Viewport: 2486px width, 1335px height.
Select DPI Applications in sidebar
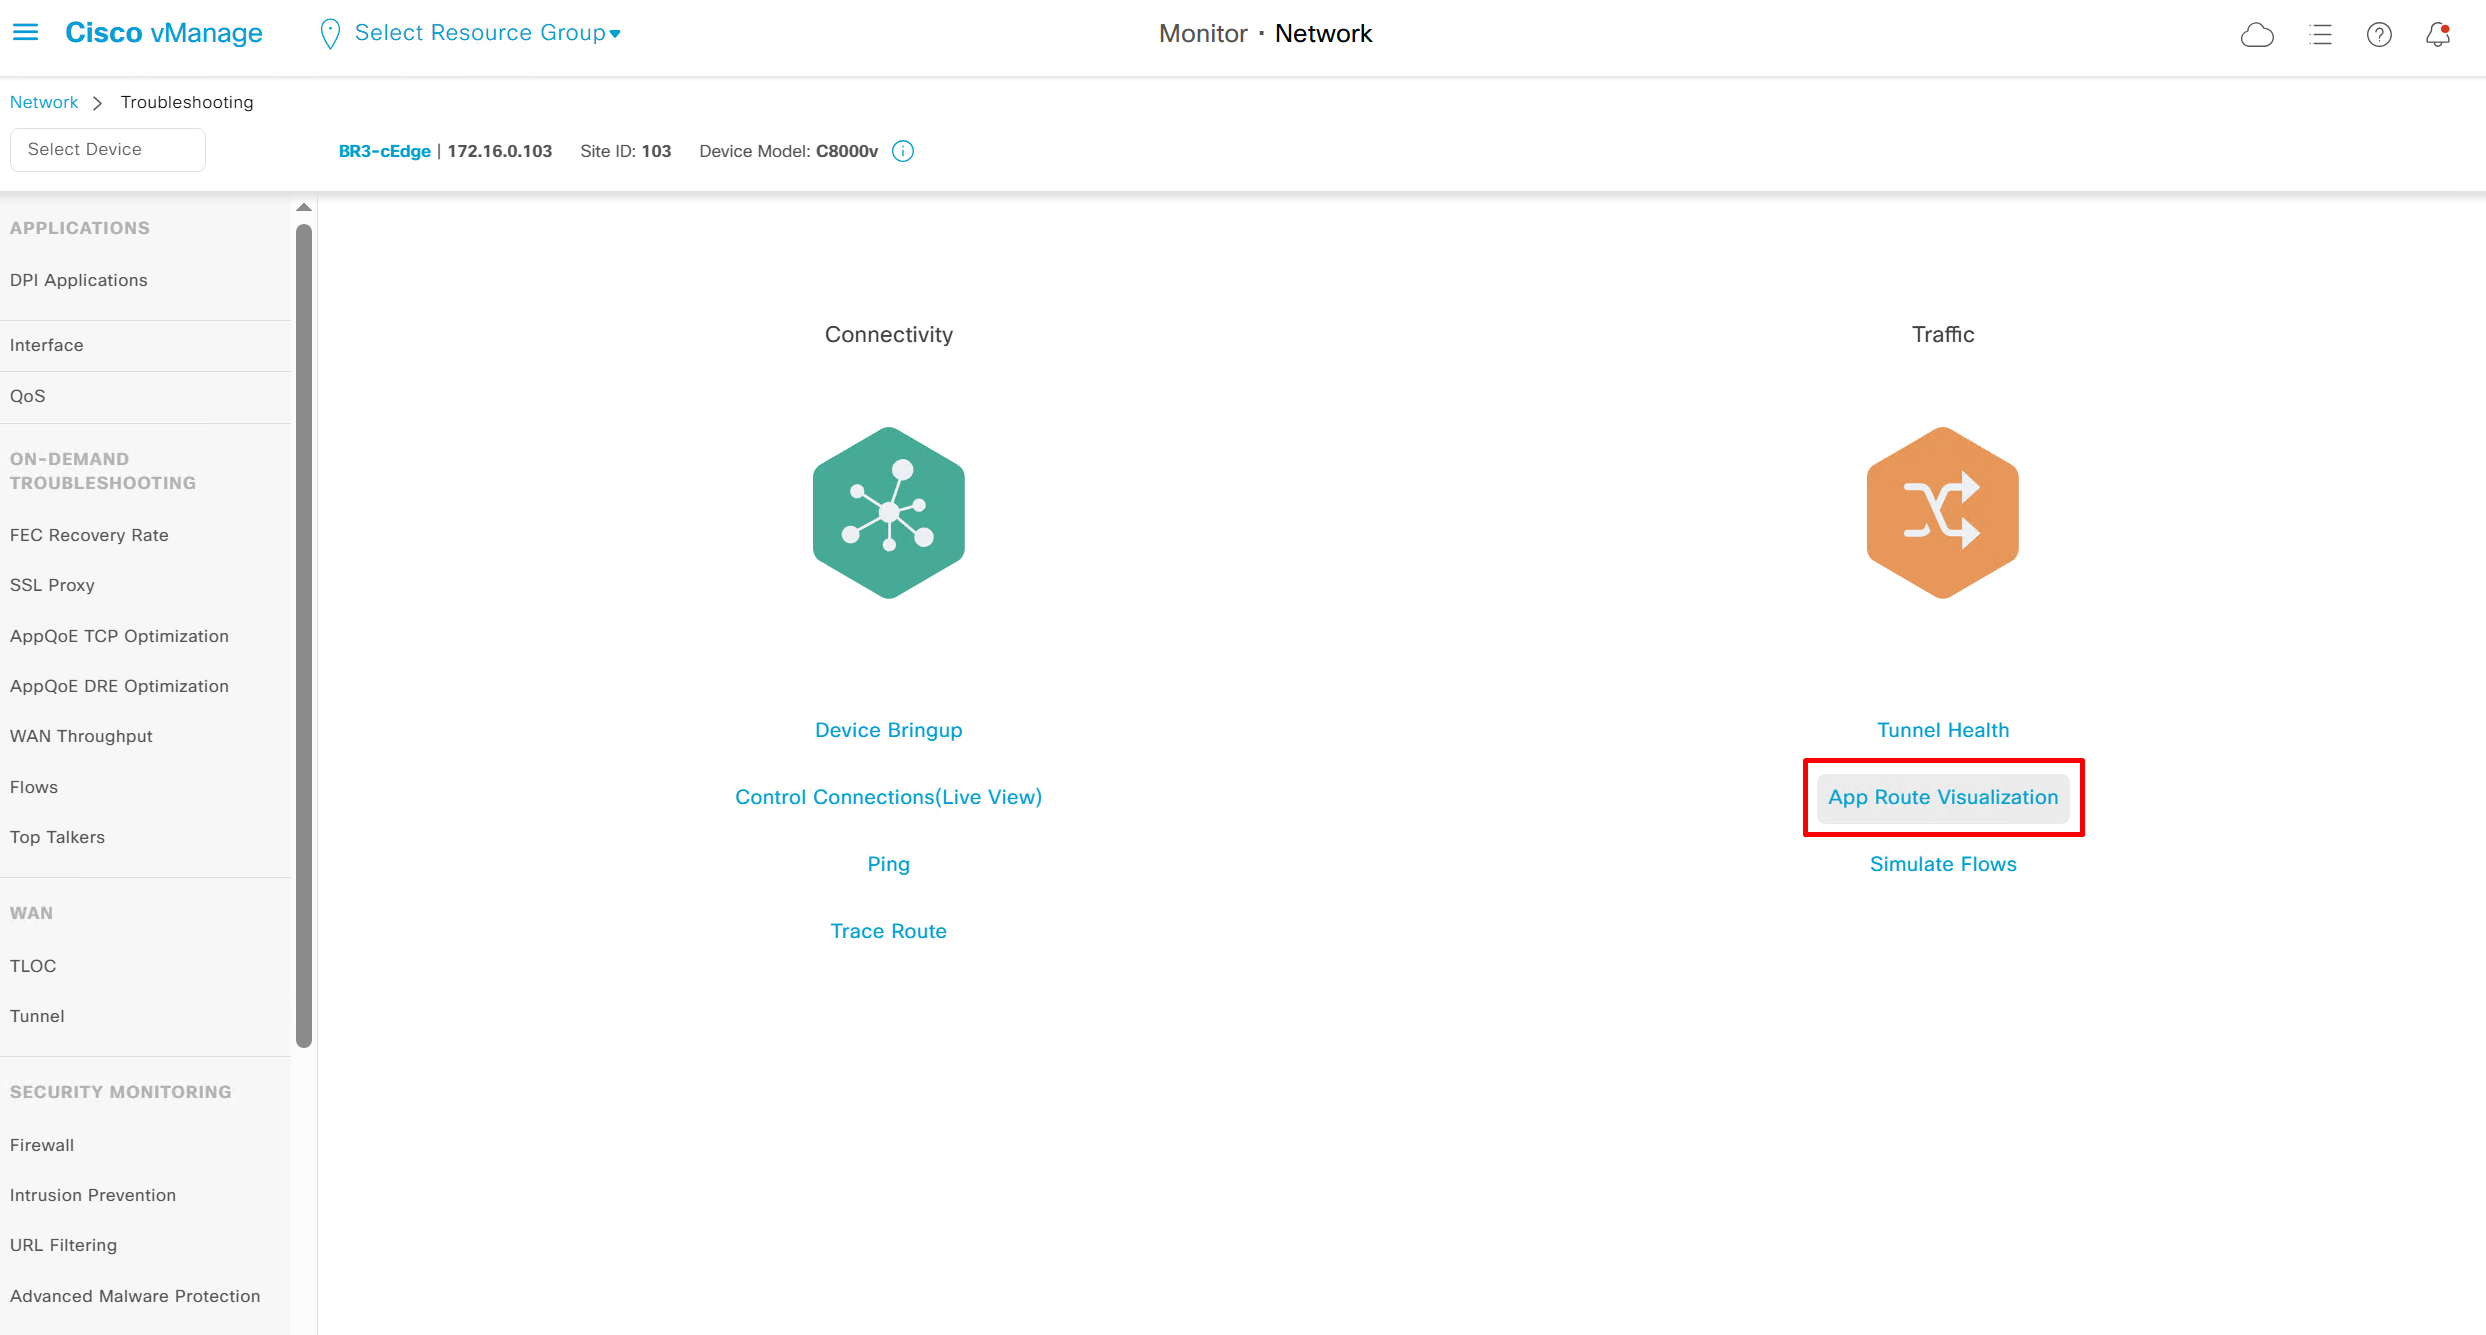click(x=79, y=280)
